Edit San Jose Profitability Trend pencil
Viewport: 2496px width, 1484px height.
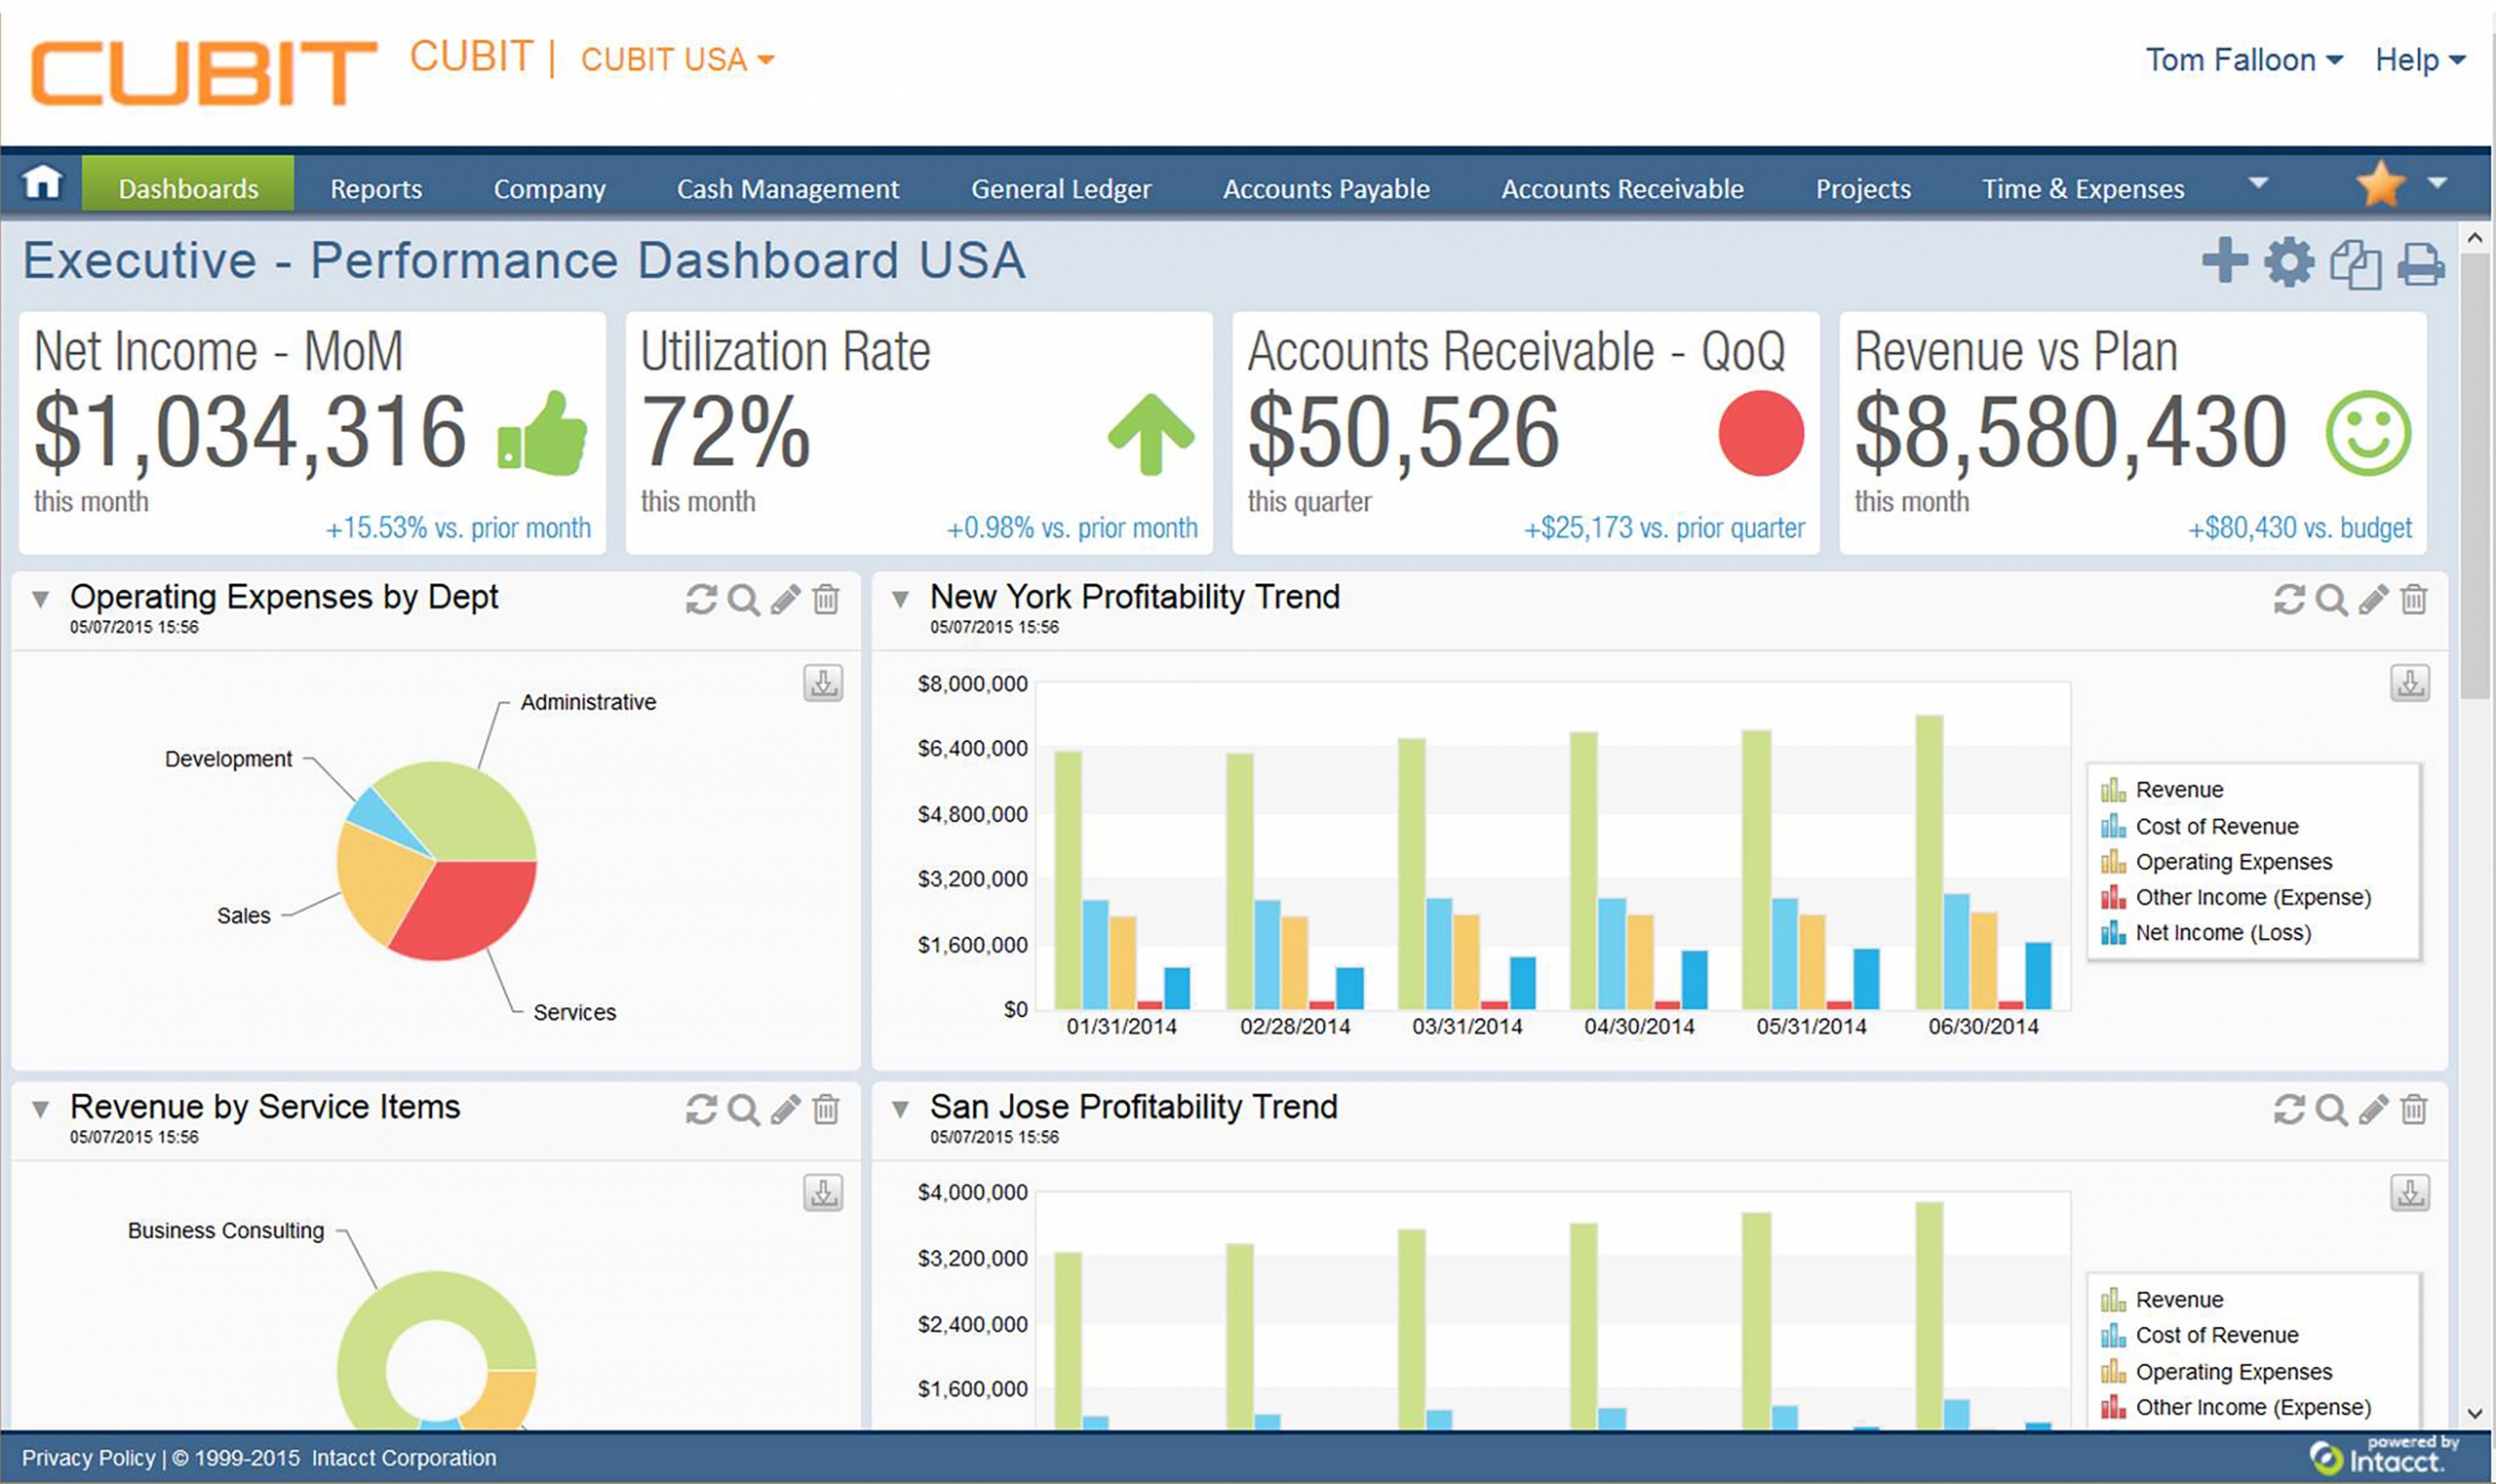click(x=2373, y=1110)
